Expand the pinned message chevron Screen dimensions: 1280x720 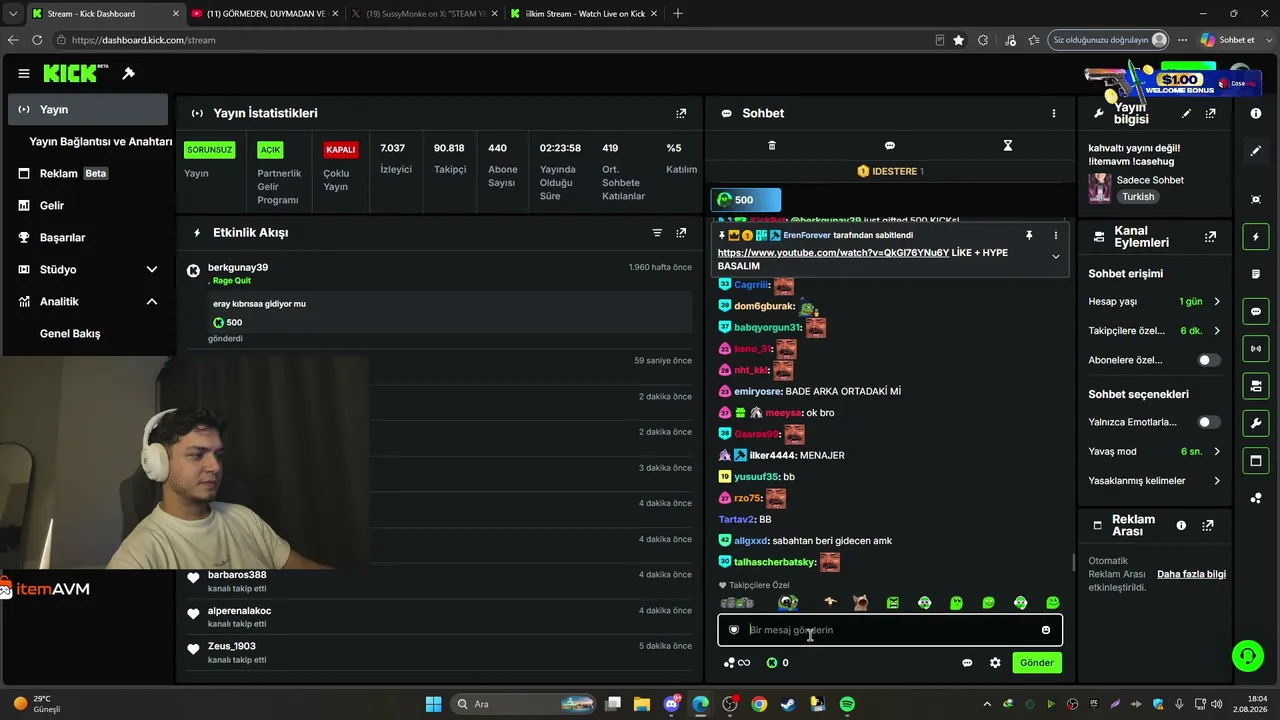tap(1055, 257)
